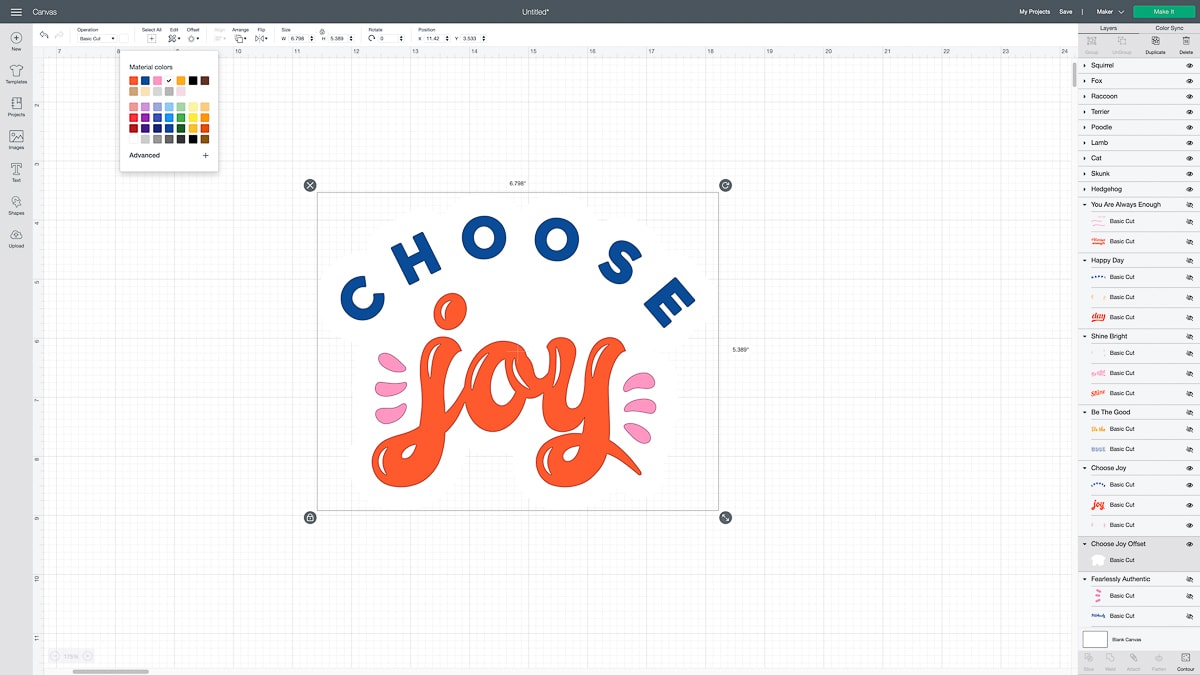Click the Make It button
The image size is (1200, 675).
click(1160, 12)
